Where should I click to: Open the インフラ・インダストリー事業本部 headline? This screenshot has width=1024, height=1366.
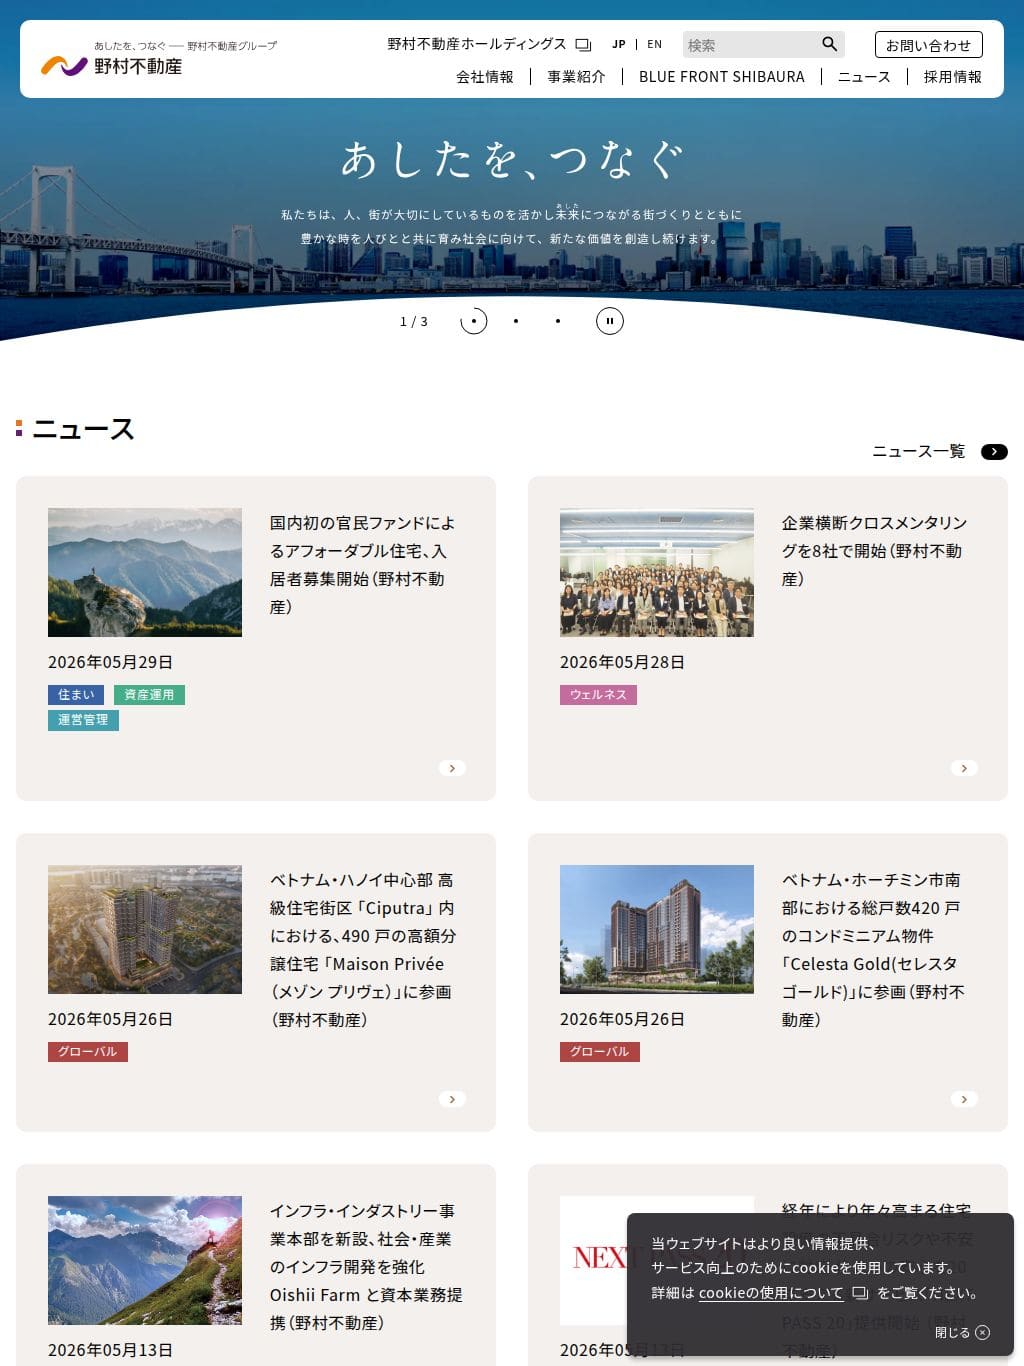(366, 1267)
